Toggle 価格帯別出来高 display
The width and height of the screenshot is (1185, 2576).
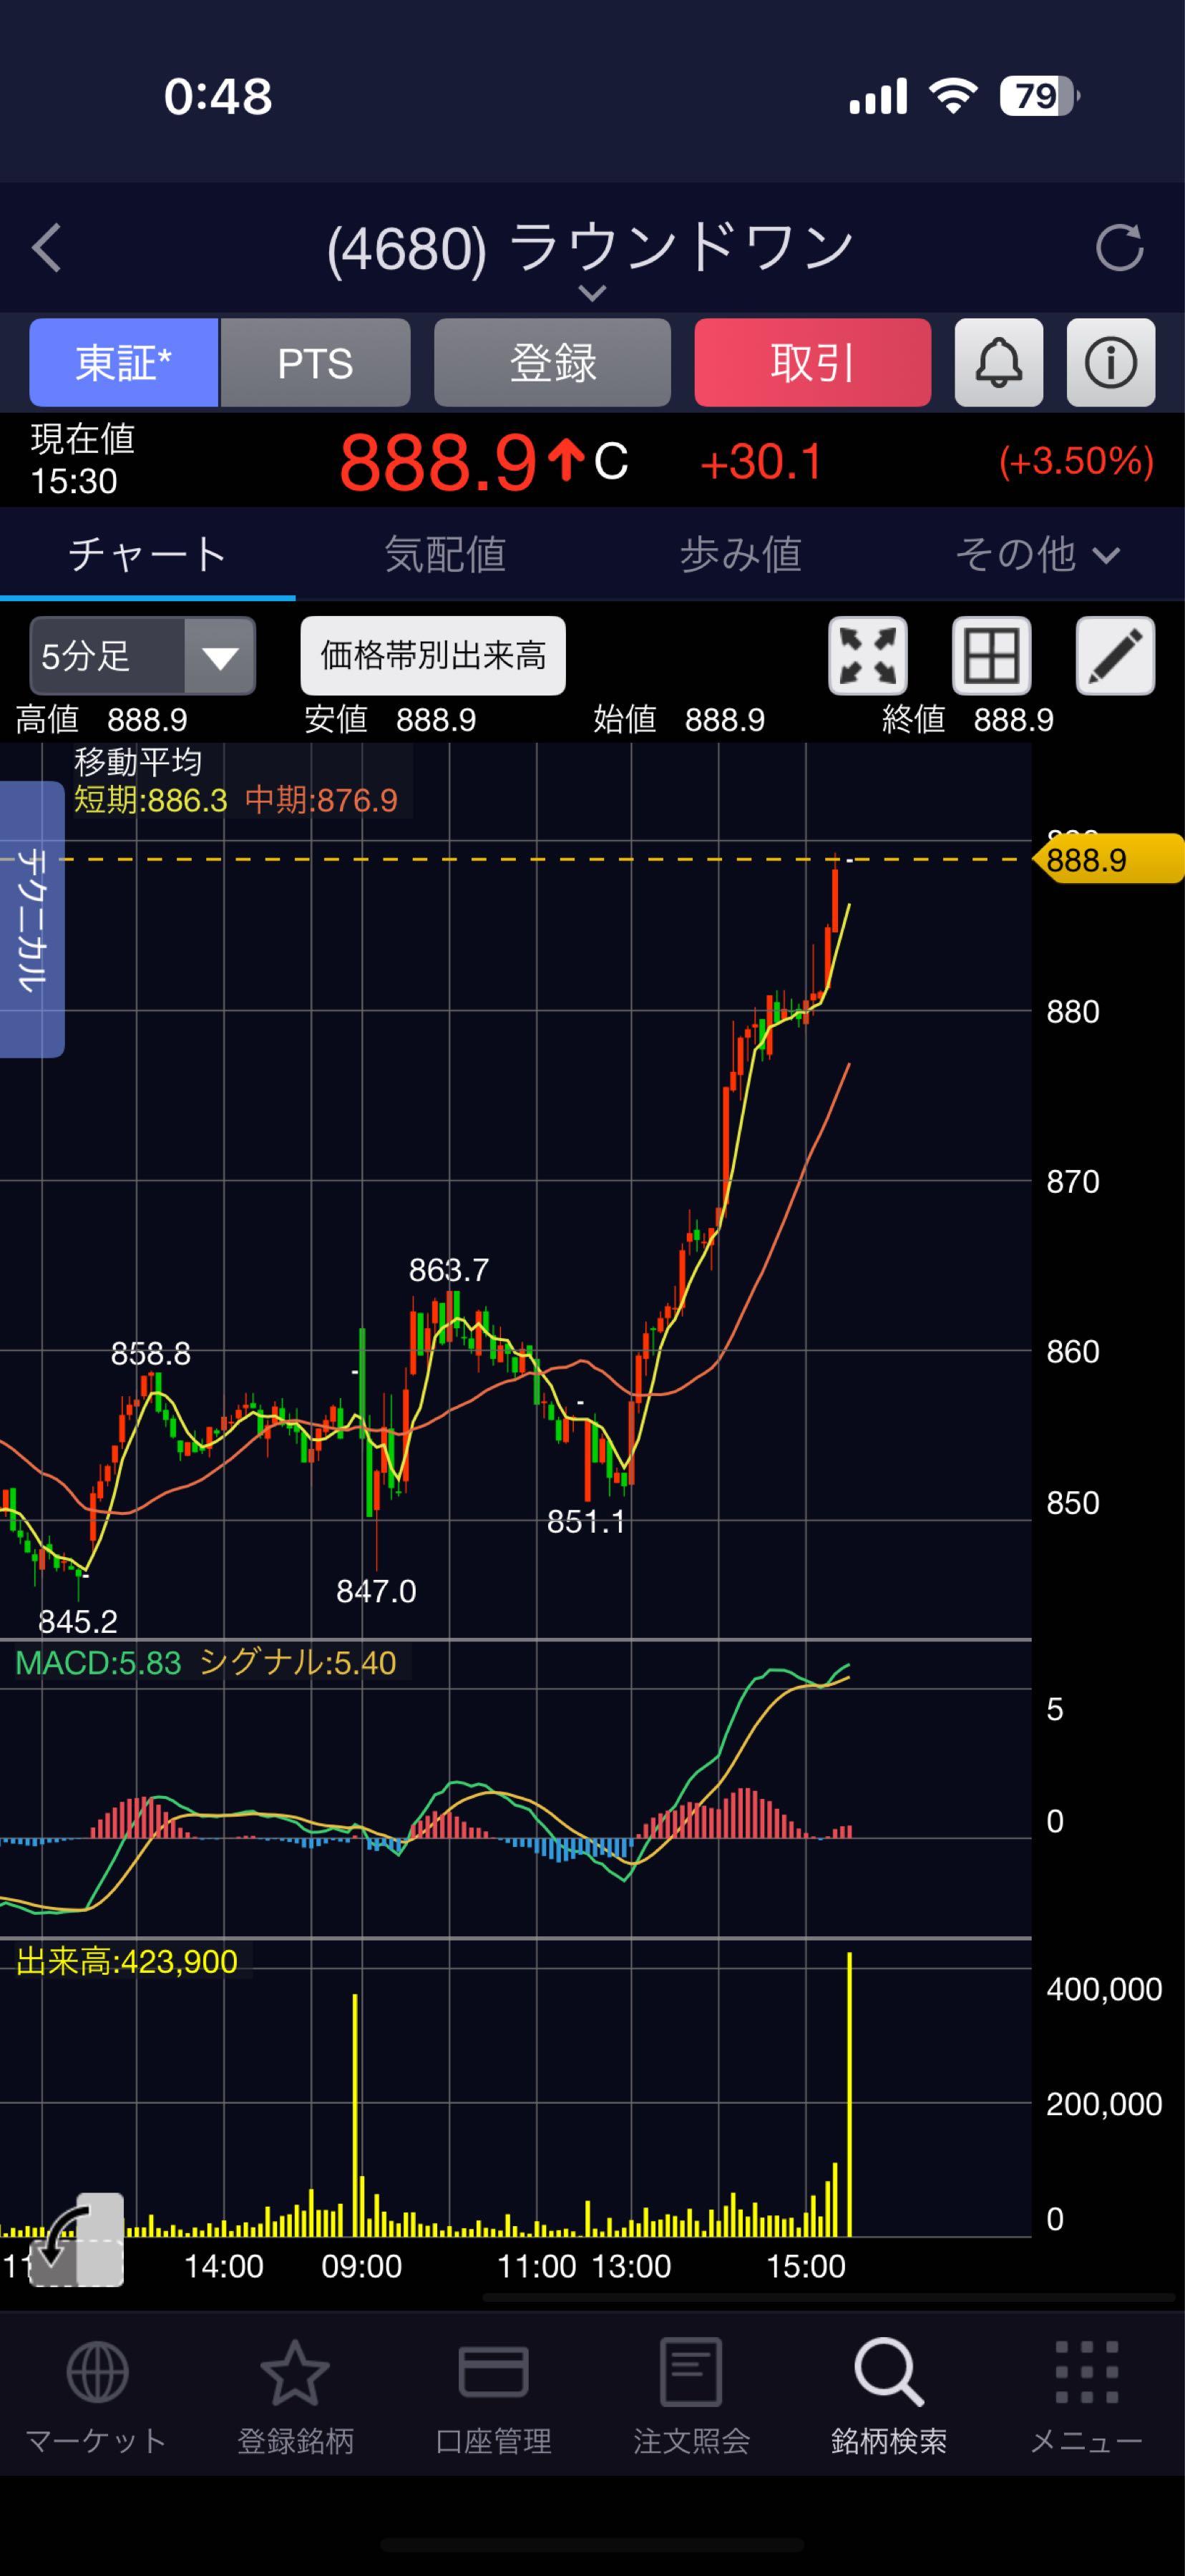click(x=433, y=656)
